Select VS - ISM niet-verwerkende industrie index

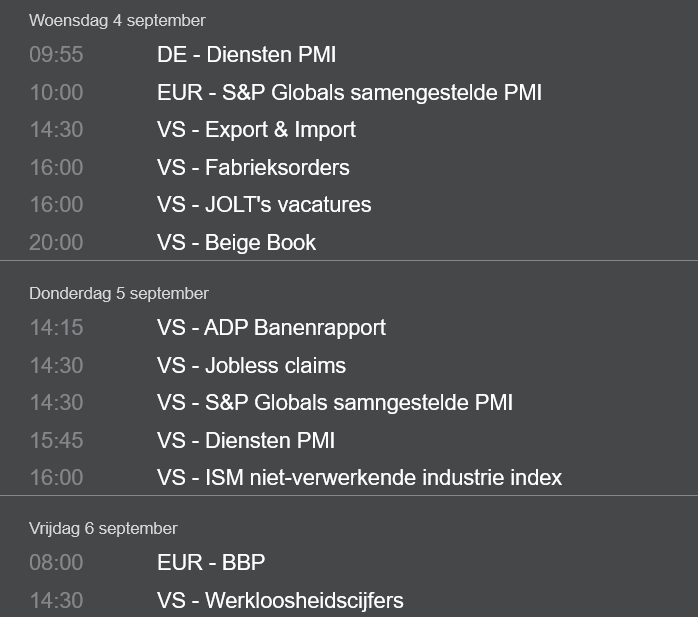click(x=360, y=478)
